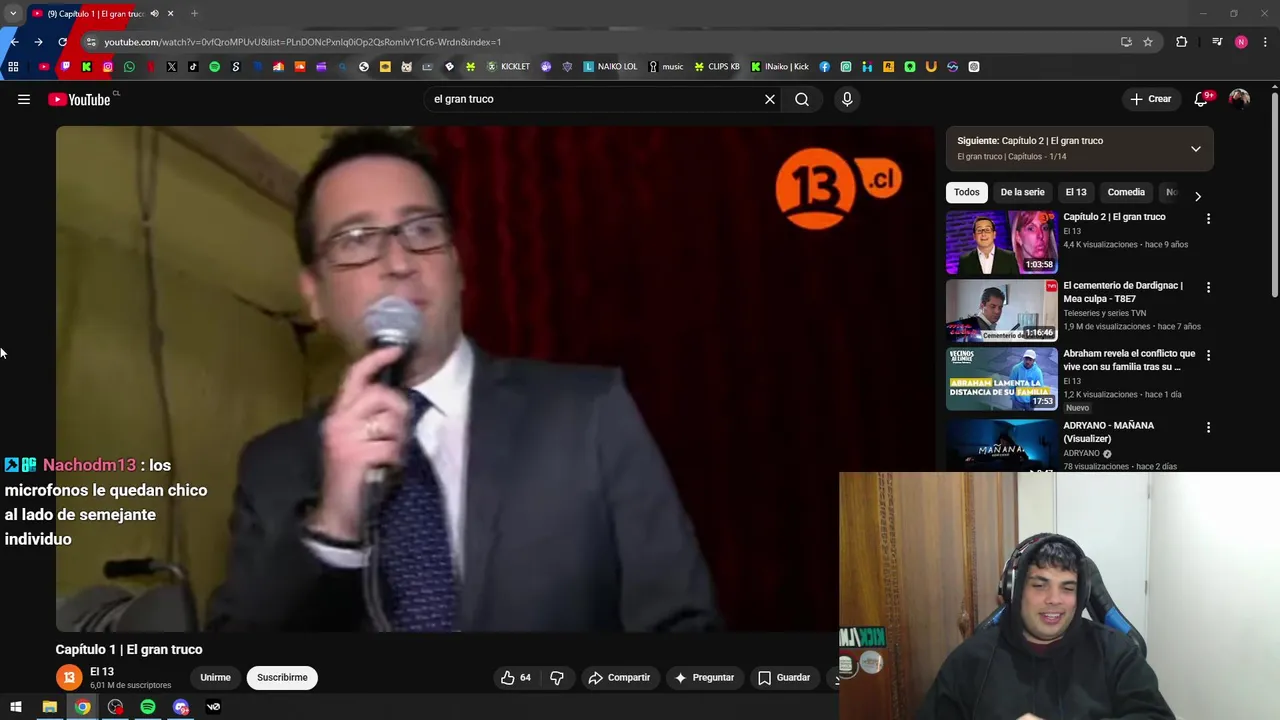This screenshot has height=720, width=1280.
Task: Open the El 13 channel avatar
Action: tap(69, 677)
